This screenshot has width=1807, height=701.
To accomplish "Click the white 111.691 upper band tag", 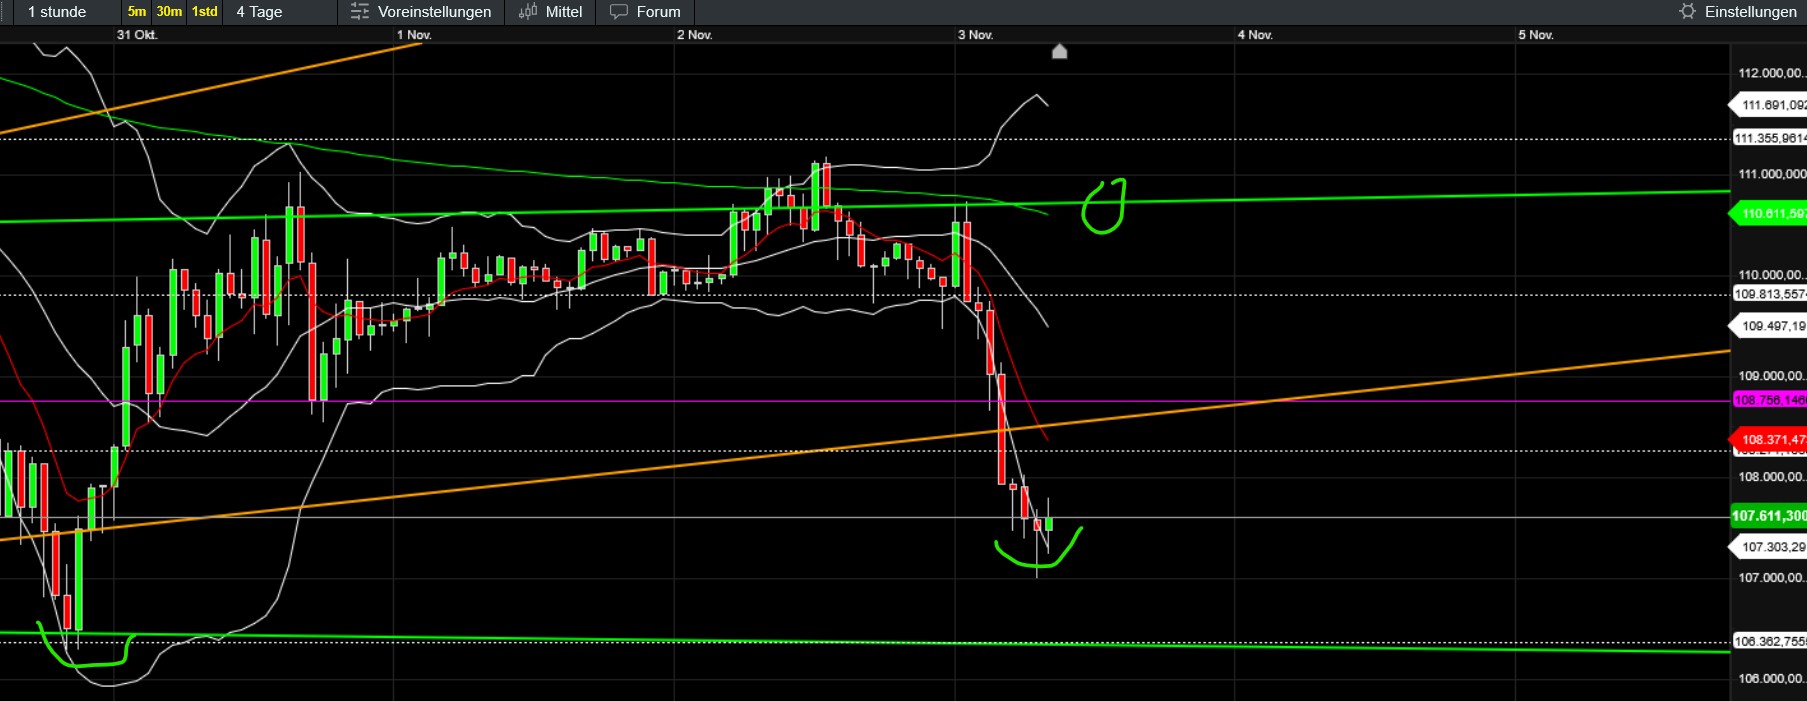I will 1770,105.
